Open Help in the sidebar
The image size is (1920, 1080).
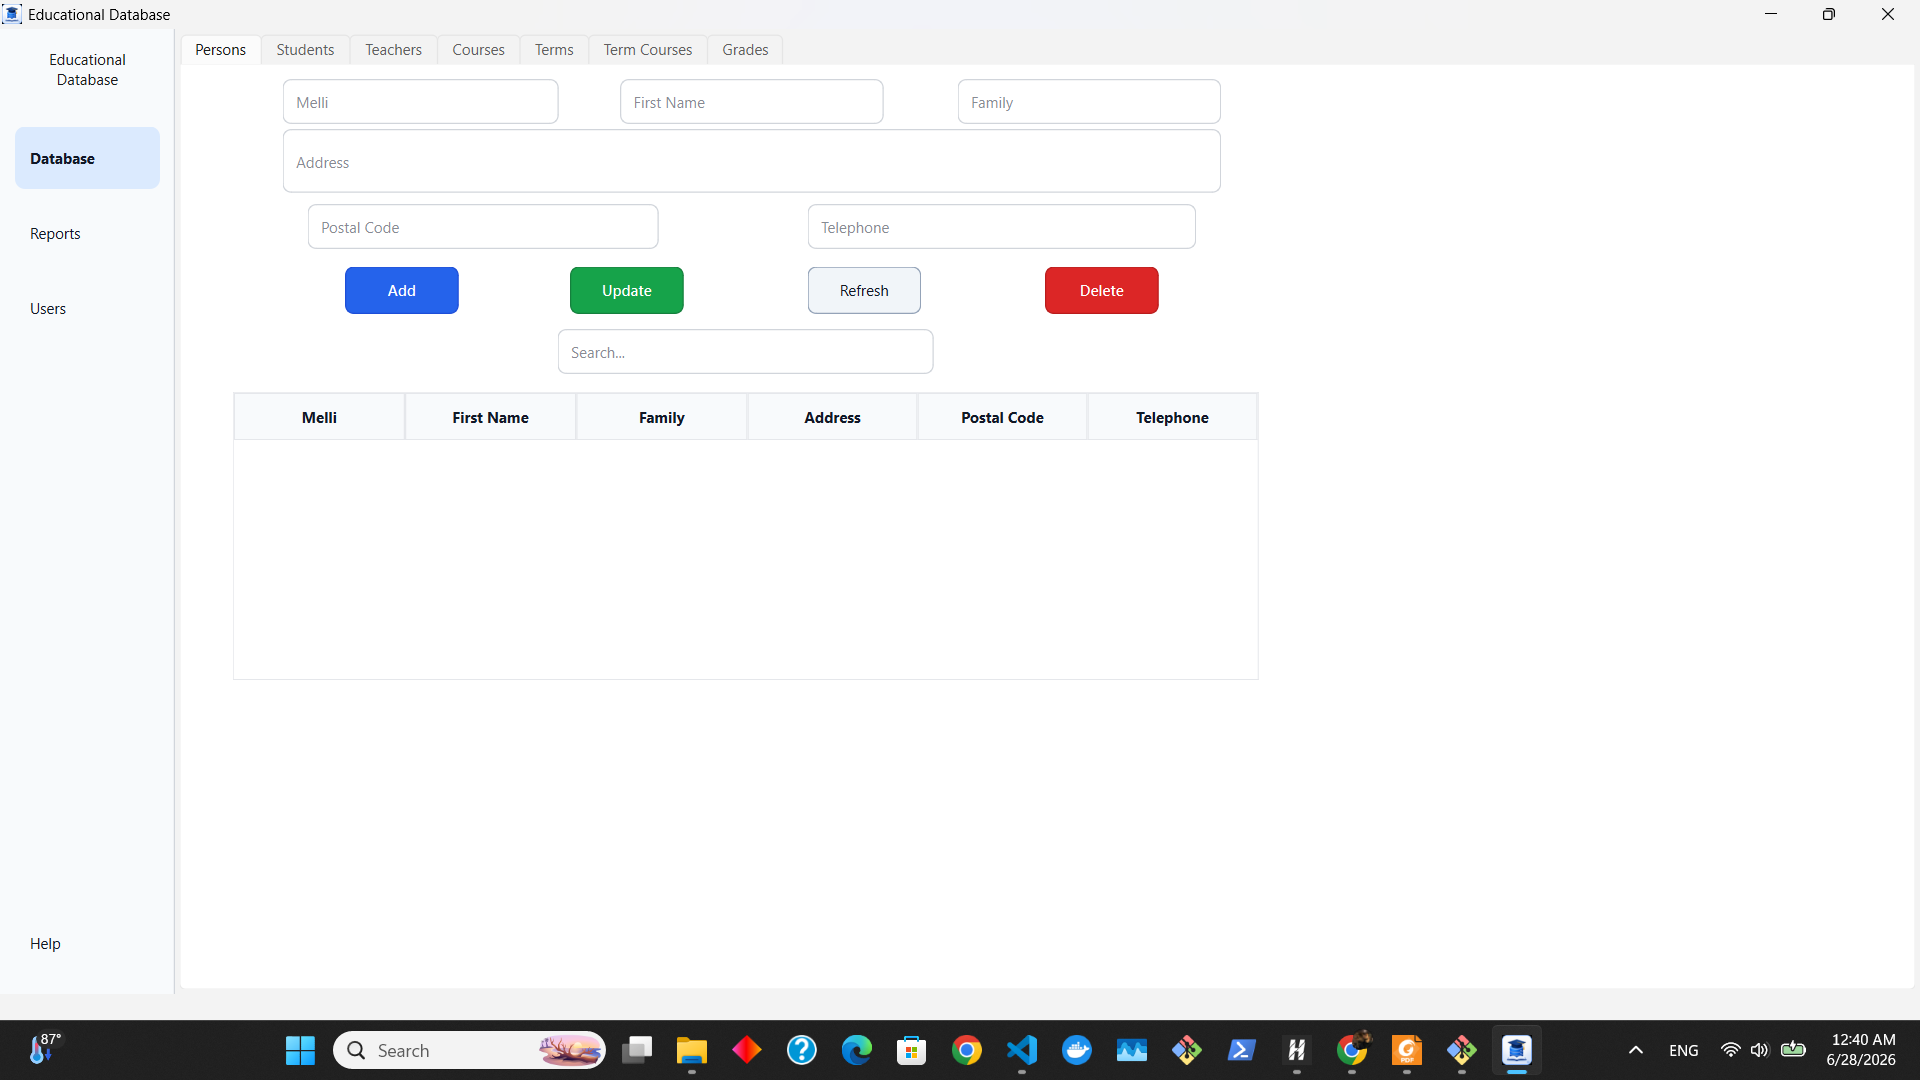87,943
